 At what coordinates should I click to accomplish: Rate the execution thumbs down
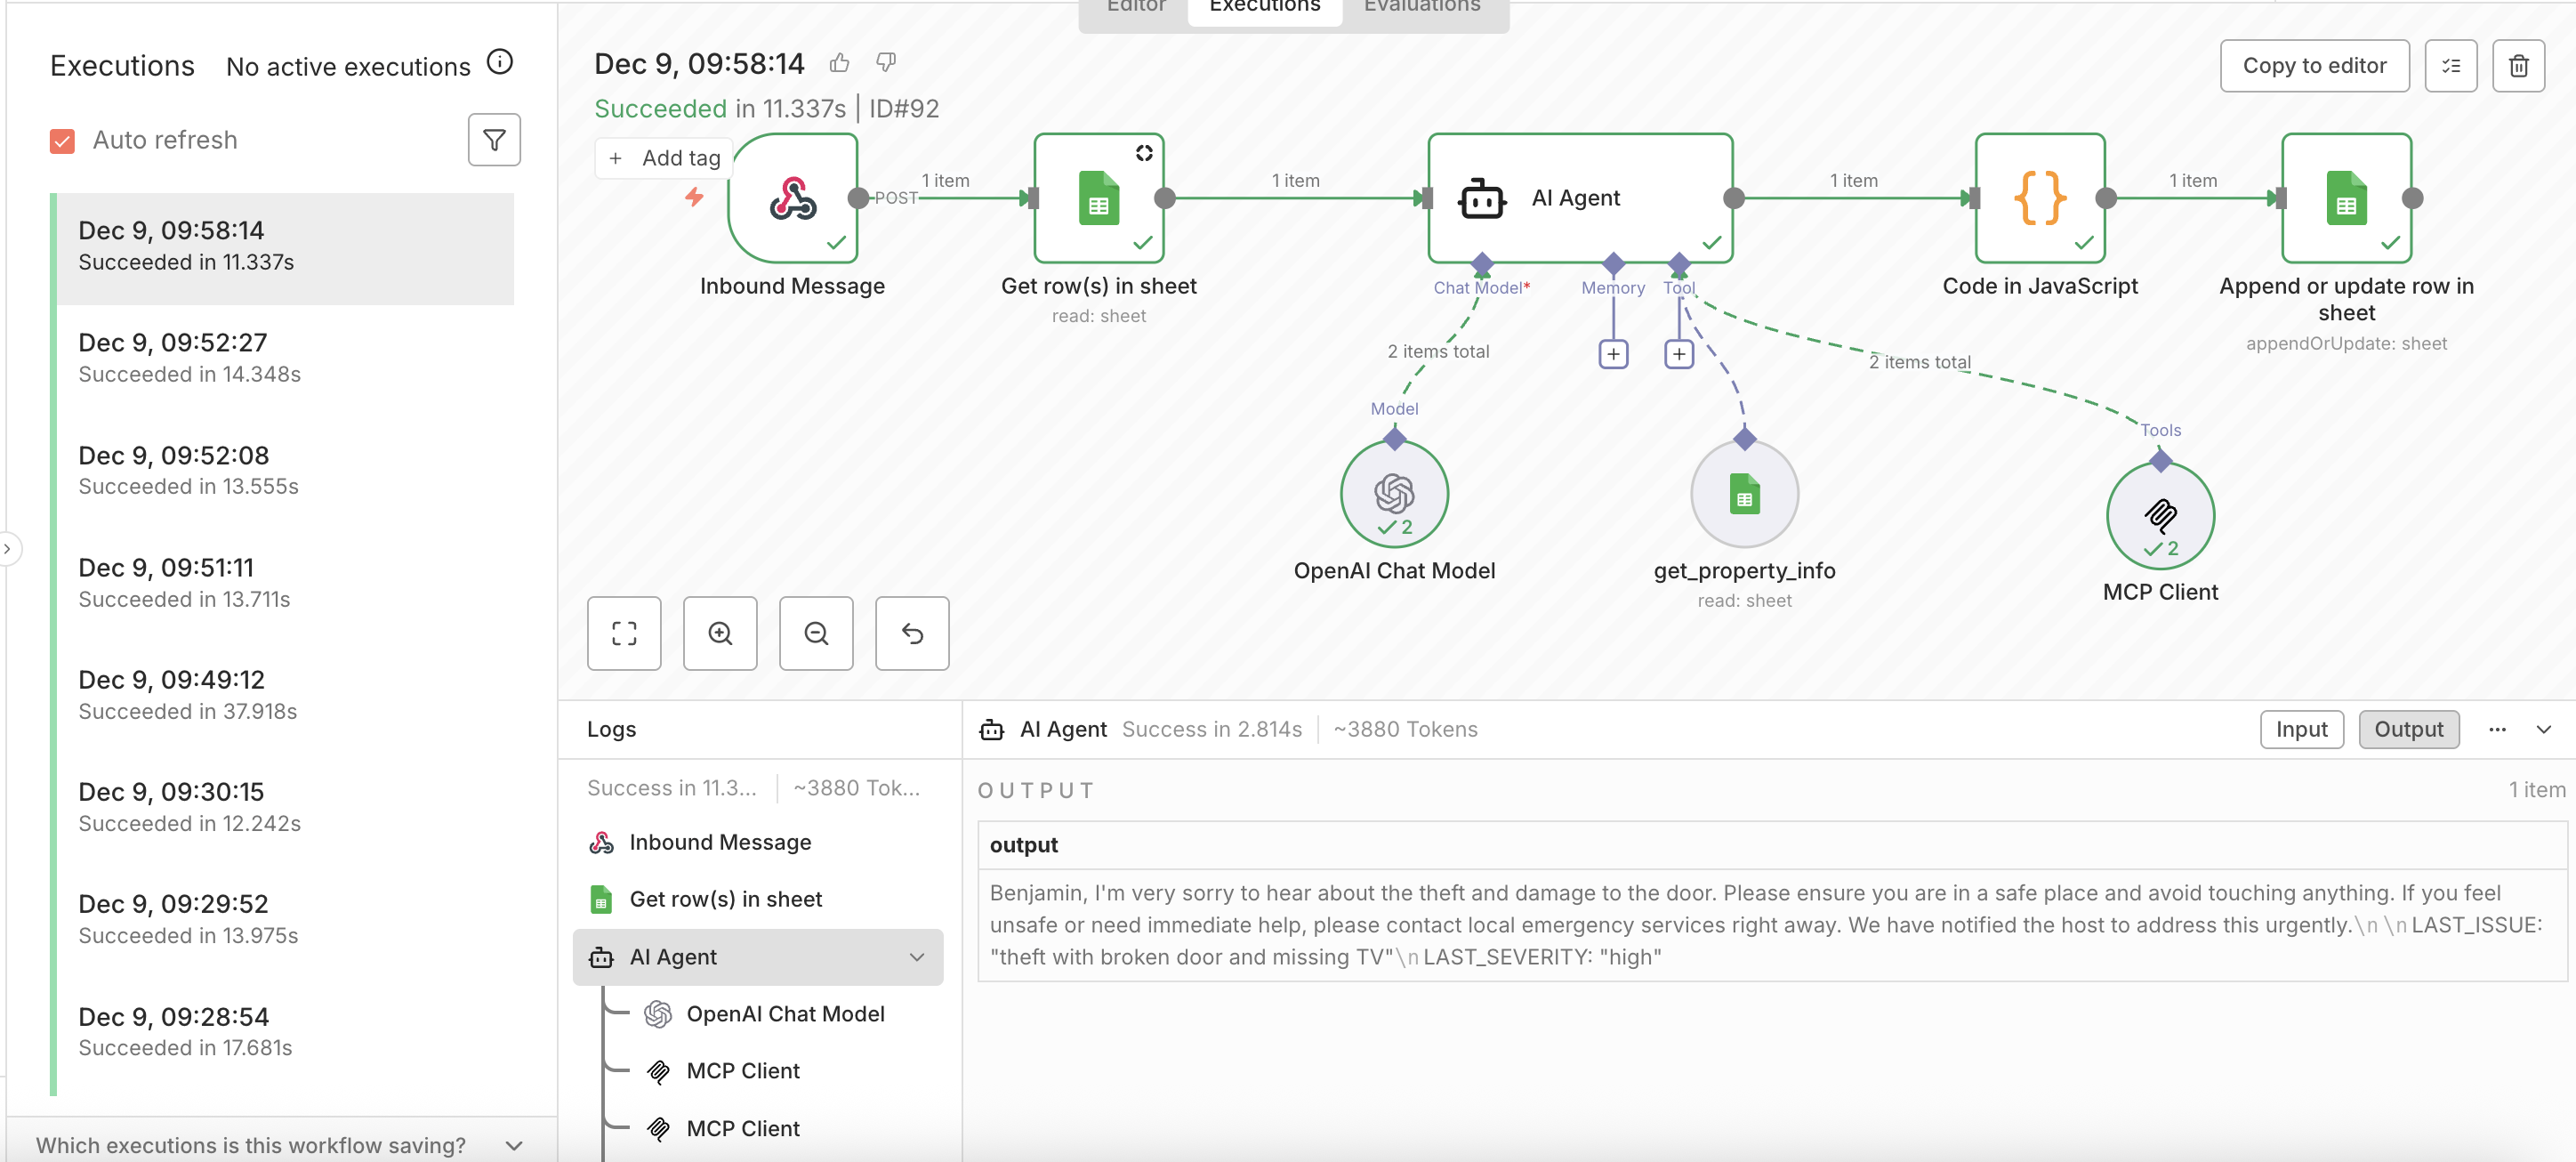[x=884, y=62]
